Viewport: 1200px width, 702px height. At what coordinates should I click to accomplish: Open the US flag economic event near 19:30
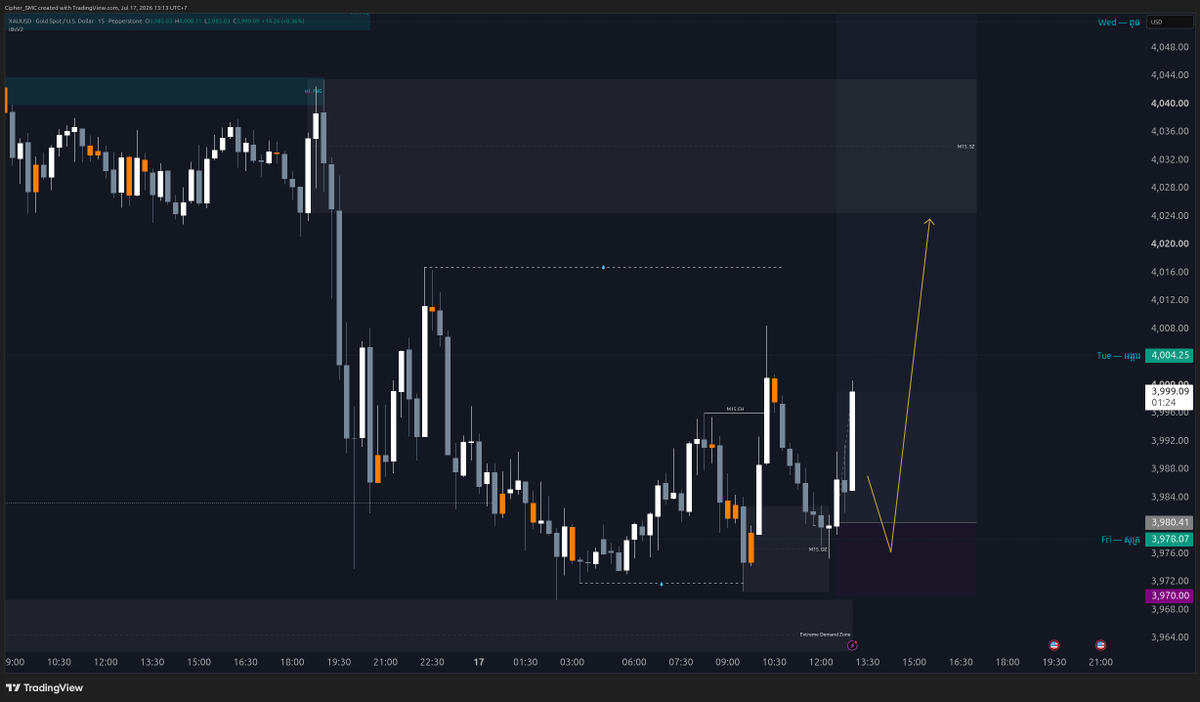[1054, 646]
